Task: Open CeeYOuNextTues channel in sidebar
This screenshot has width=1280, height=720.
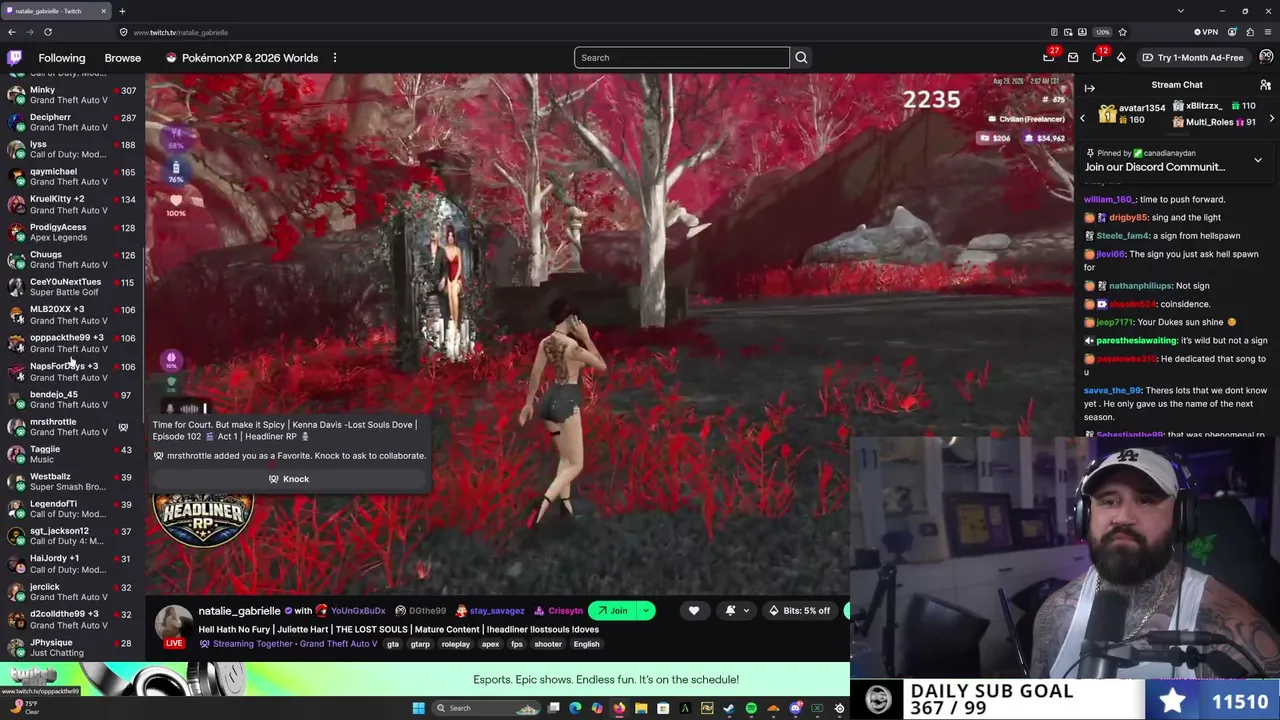Action: tap(72, 287)
